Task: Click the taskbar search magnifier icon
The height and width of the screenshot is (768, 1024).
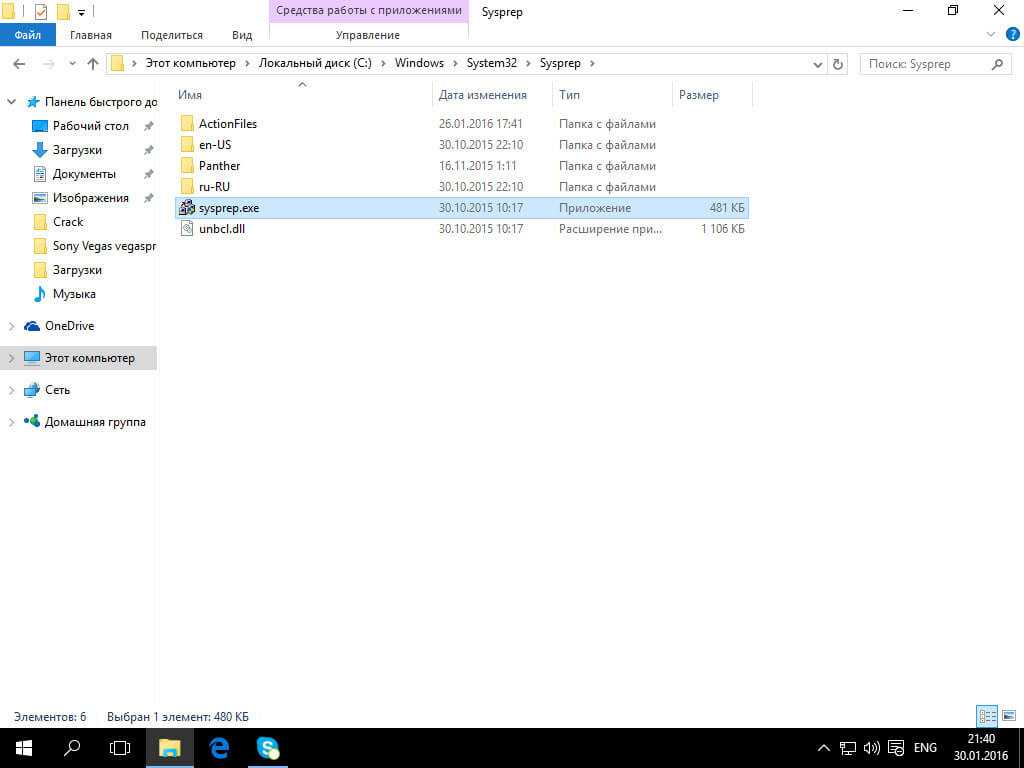Action: [72, 748]
